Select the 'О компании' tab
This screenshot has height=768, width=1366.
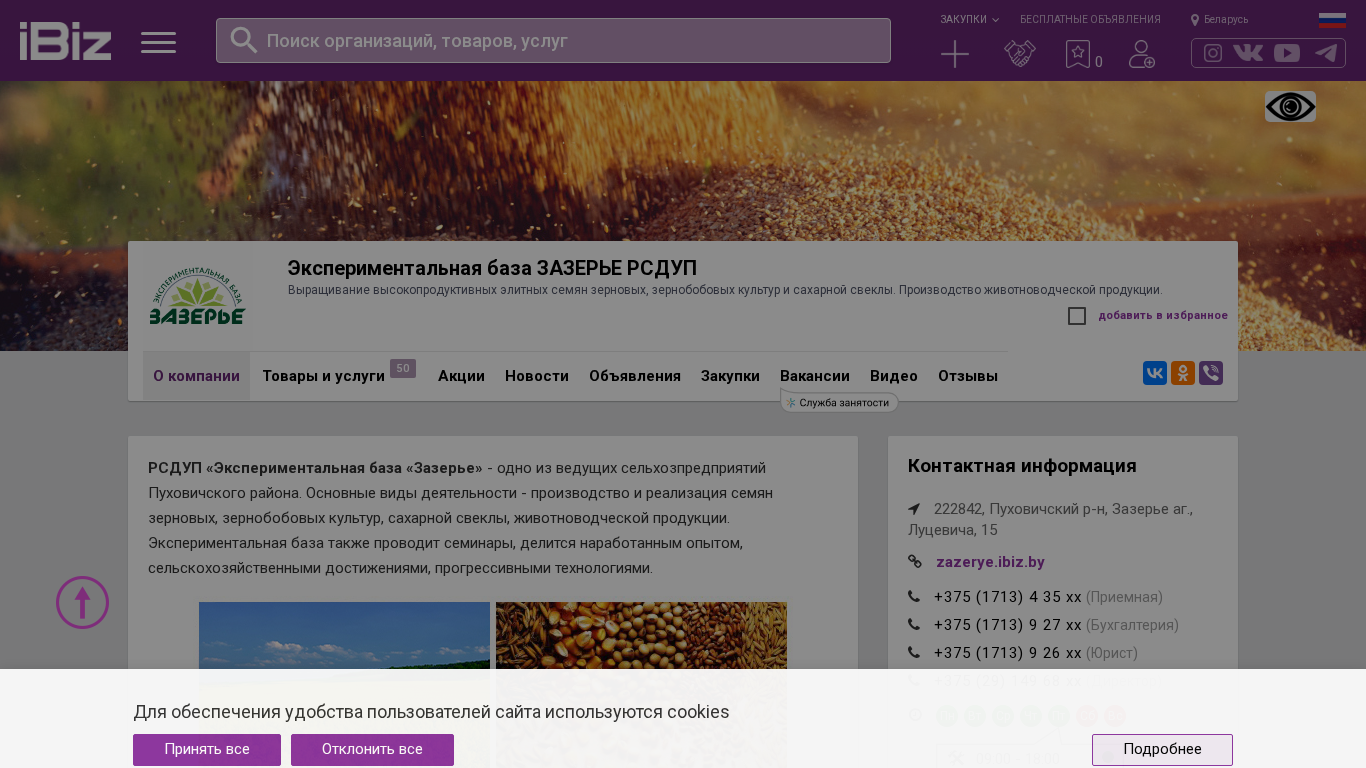pos(196,376)
